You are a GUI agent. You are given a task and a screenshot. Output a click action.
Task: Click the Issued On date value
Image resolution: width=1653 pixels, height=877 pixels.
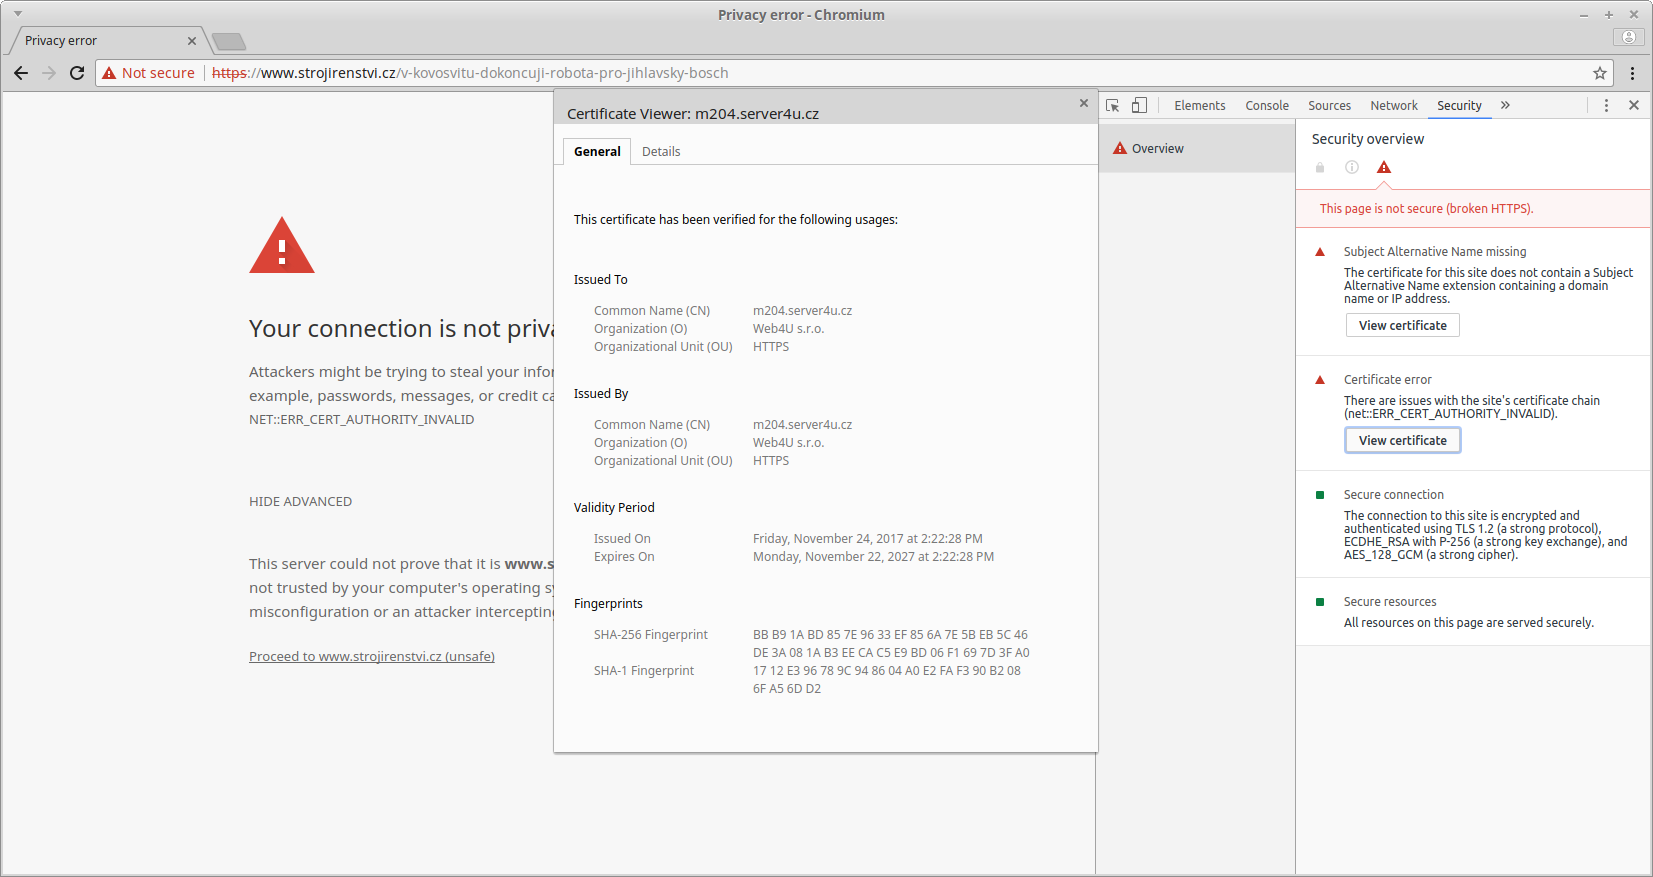867,539
